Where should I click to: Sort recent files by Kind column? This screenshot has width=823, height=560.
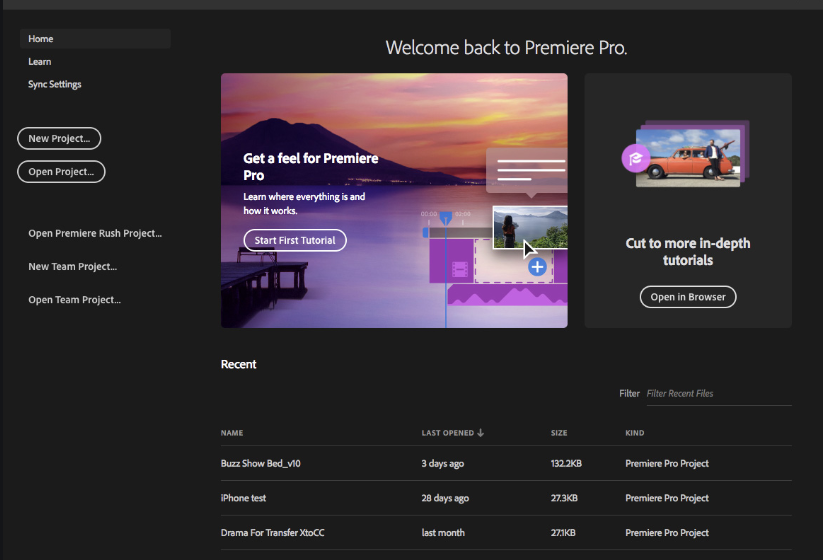635,433
